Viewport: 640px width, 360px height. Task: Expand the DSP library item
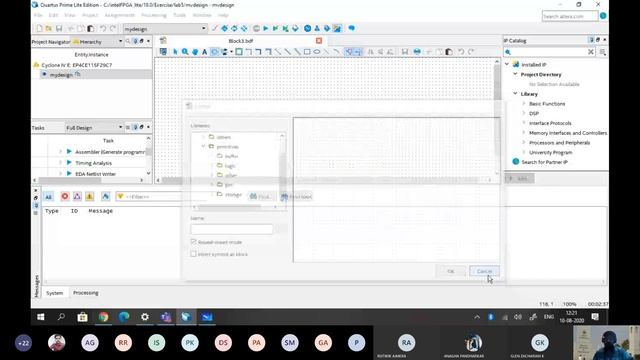pyautogui.click(x=524, y=113)
